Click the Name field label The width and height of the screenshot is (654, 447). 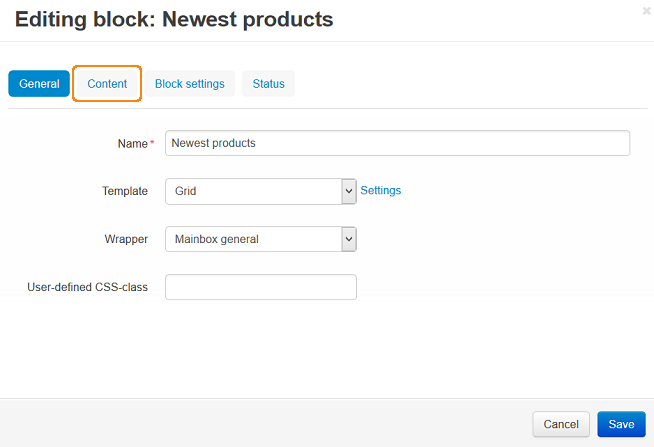click(x=133, y=144)
